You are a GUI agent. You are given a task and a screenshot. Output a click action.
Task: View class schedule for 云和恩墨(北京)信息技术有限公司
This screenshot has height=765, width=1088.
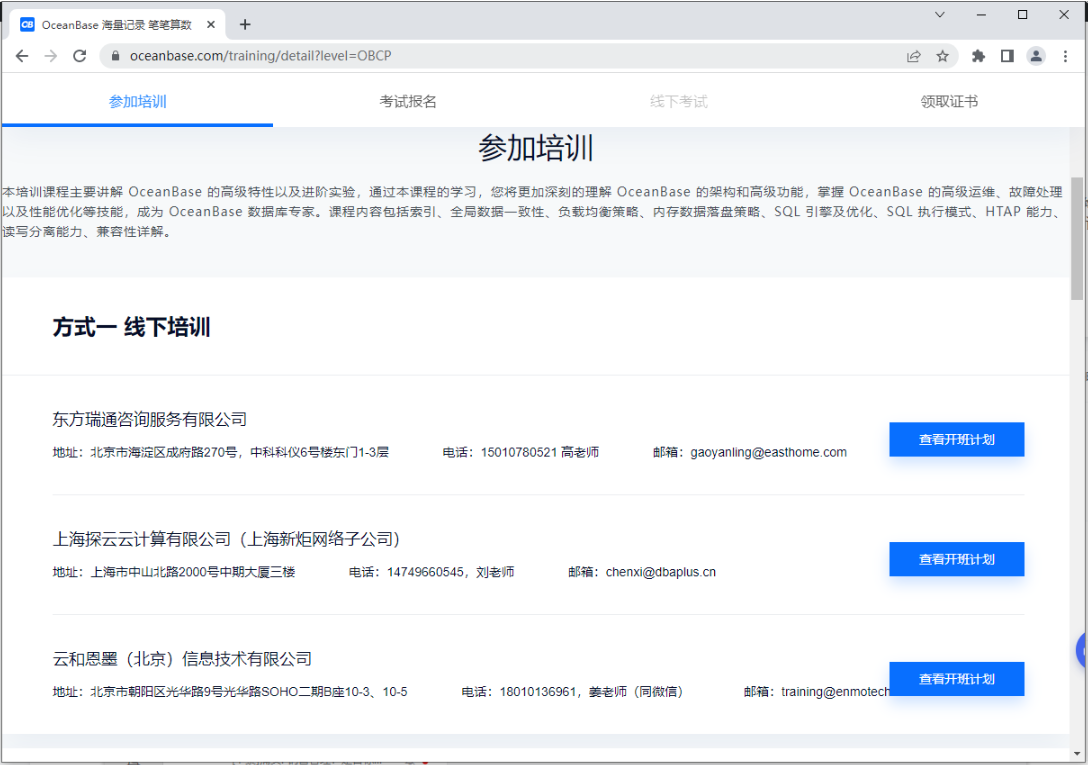click(957, 679)
